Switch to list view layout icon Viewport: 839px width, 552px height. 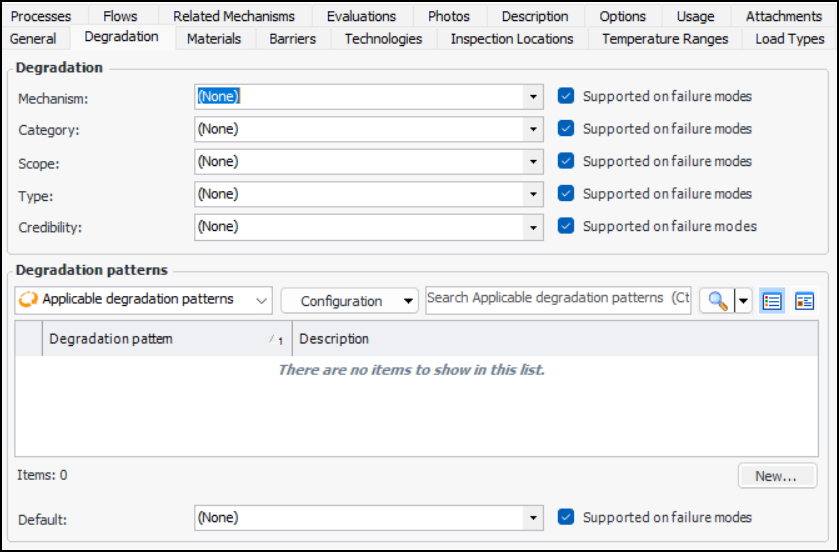772,300
